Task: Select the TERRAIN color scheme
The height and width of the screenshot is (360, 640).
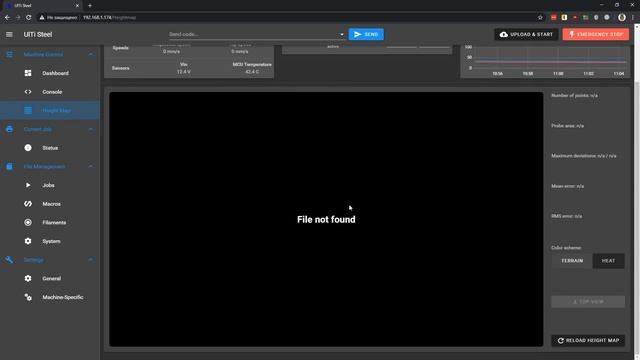Action: pos(572,261)
